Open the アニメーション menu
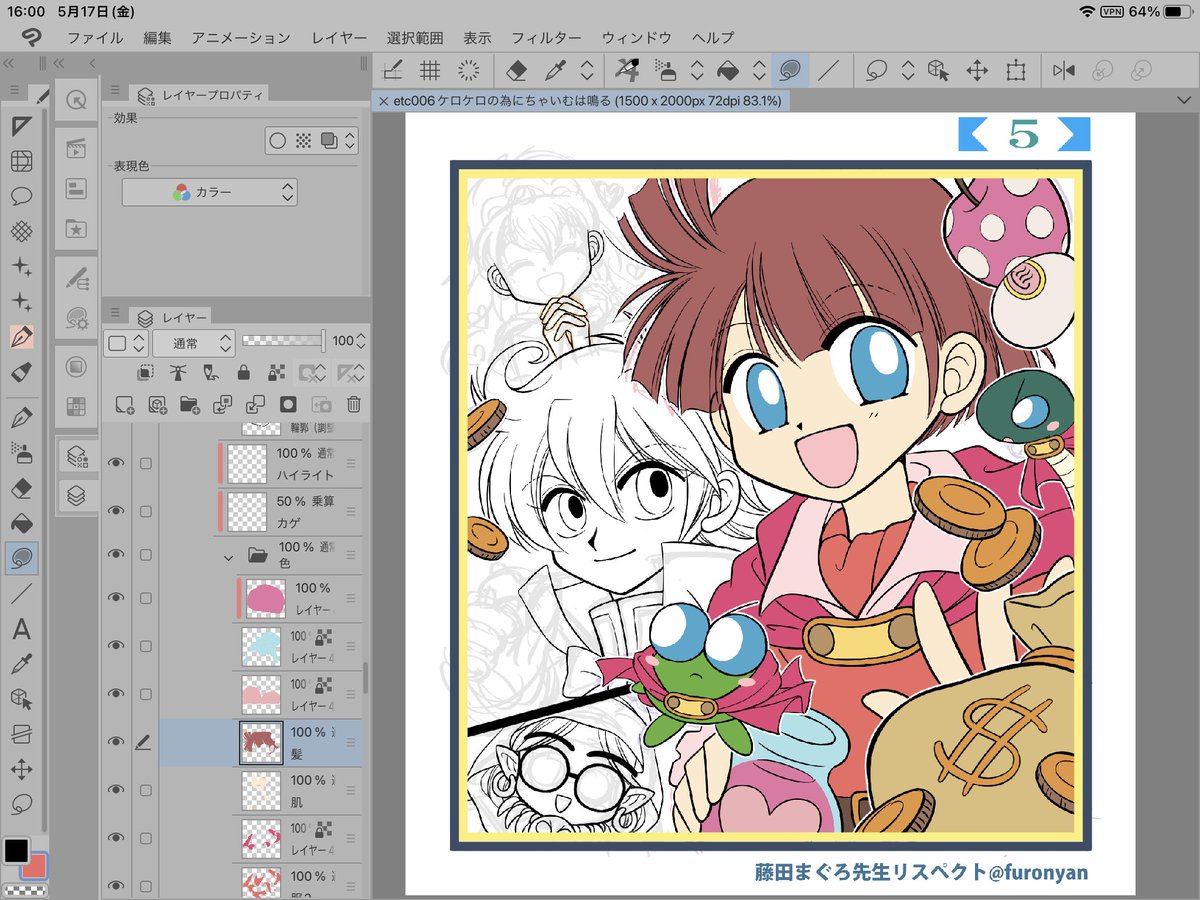The width and height of the screenshot is (1200, 900). point(241,38)
